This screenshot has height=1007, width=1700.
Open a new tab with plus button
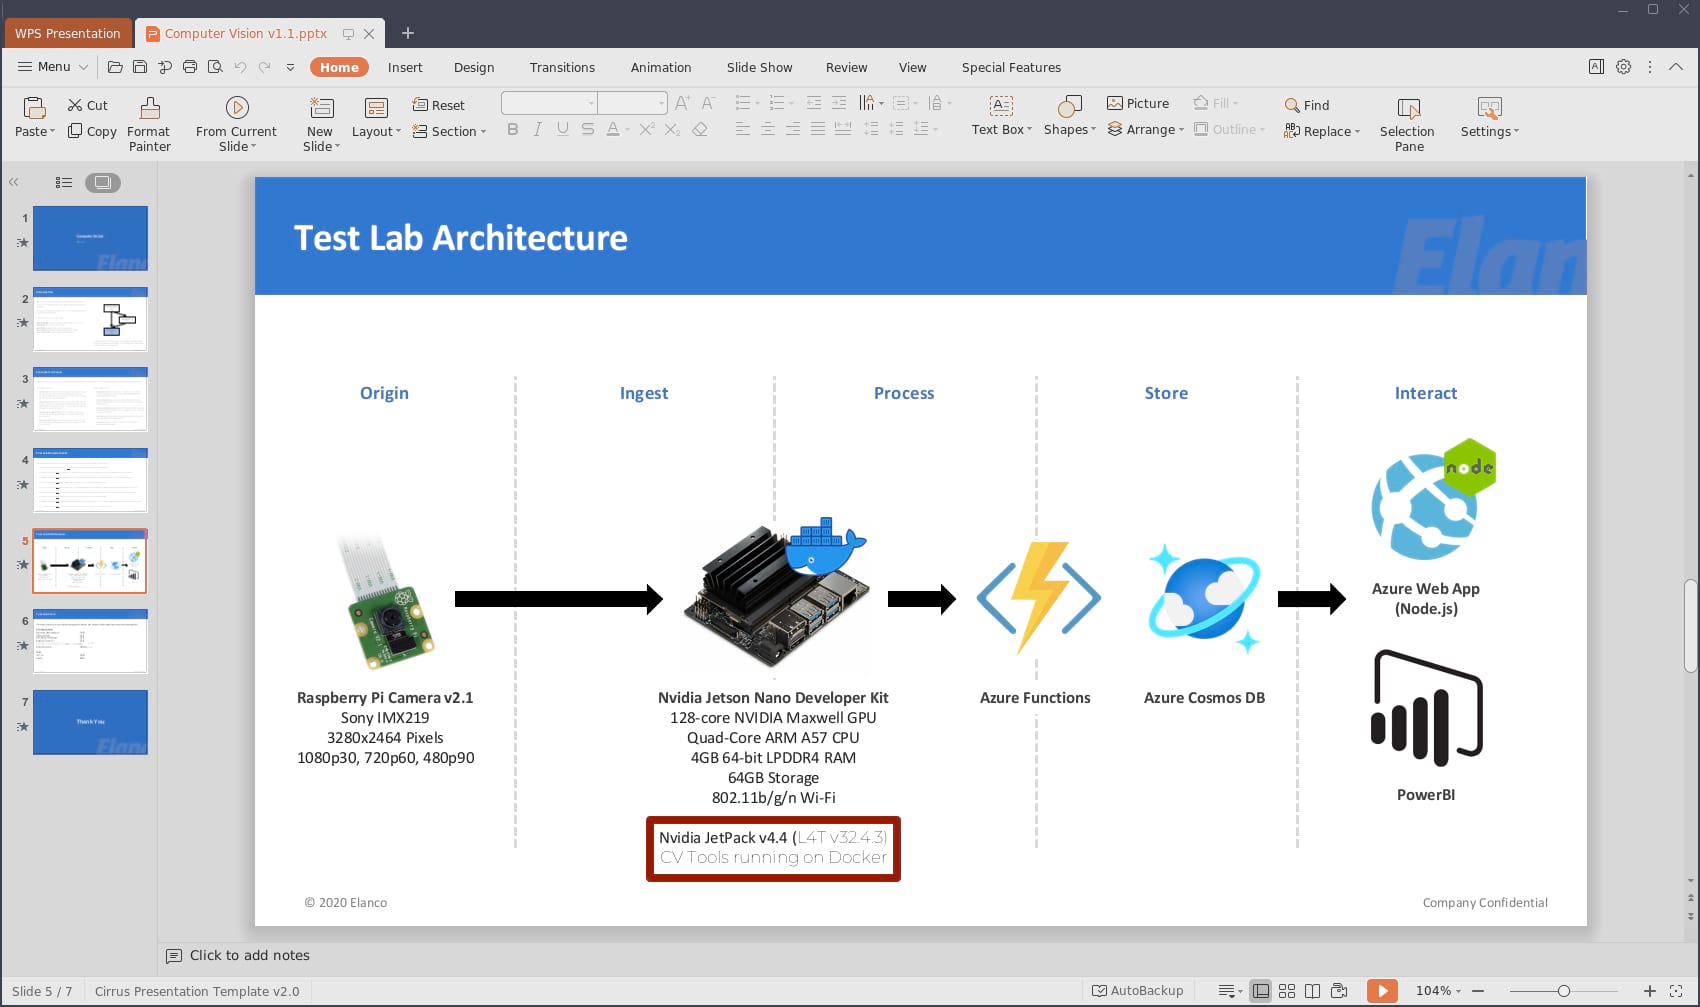pos(407,33)
